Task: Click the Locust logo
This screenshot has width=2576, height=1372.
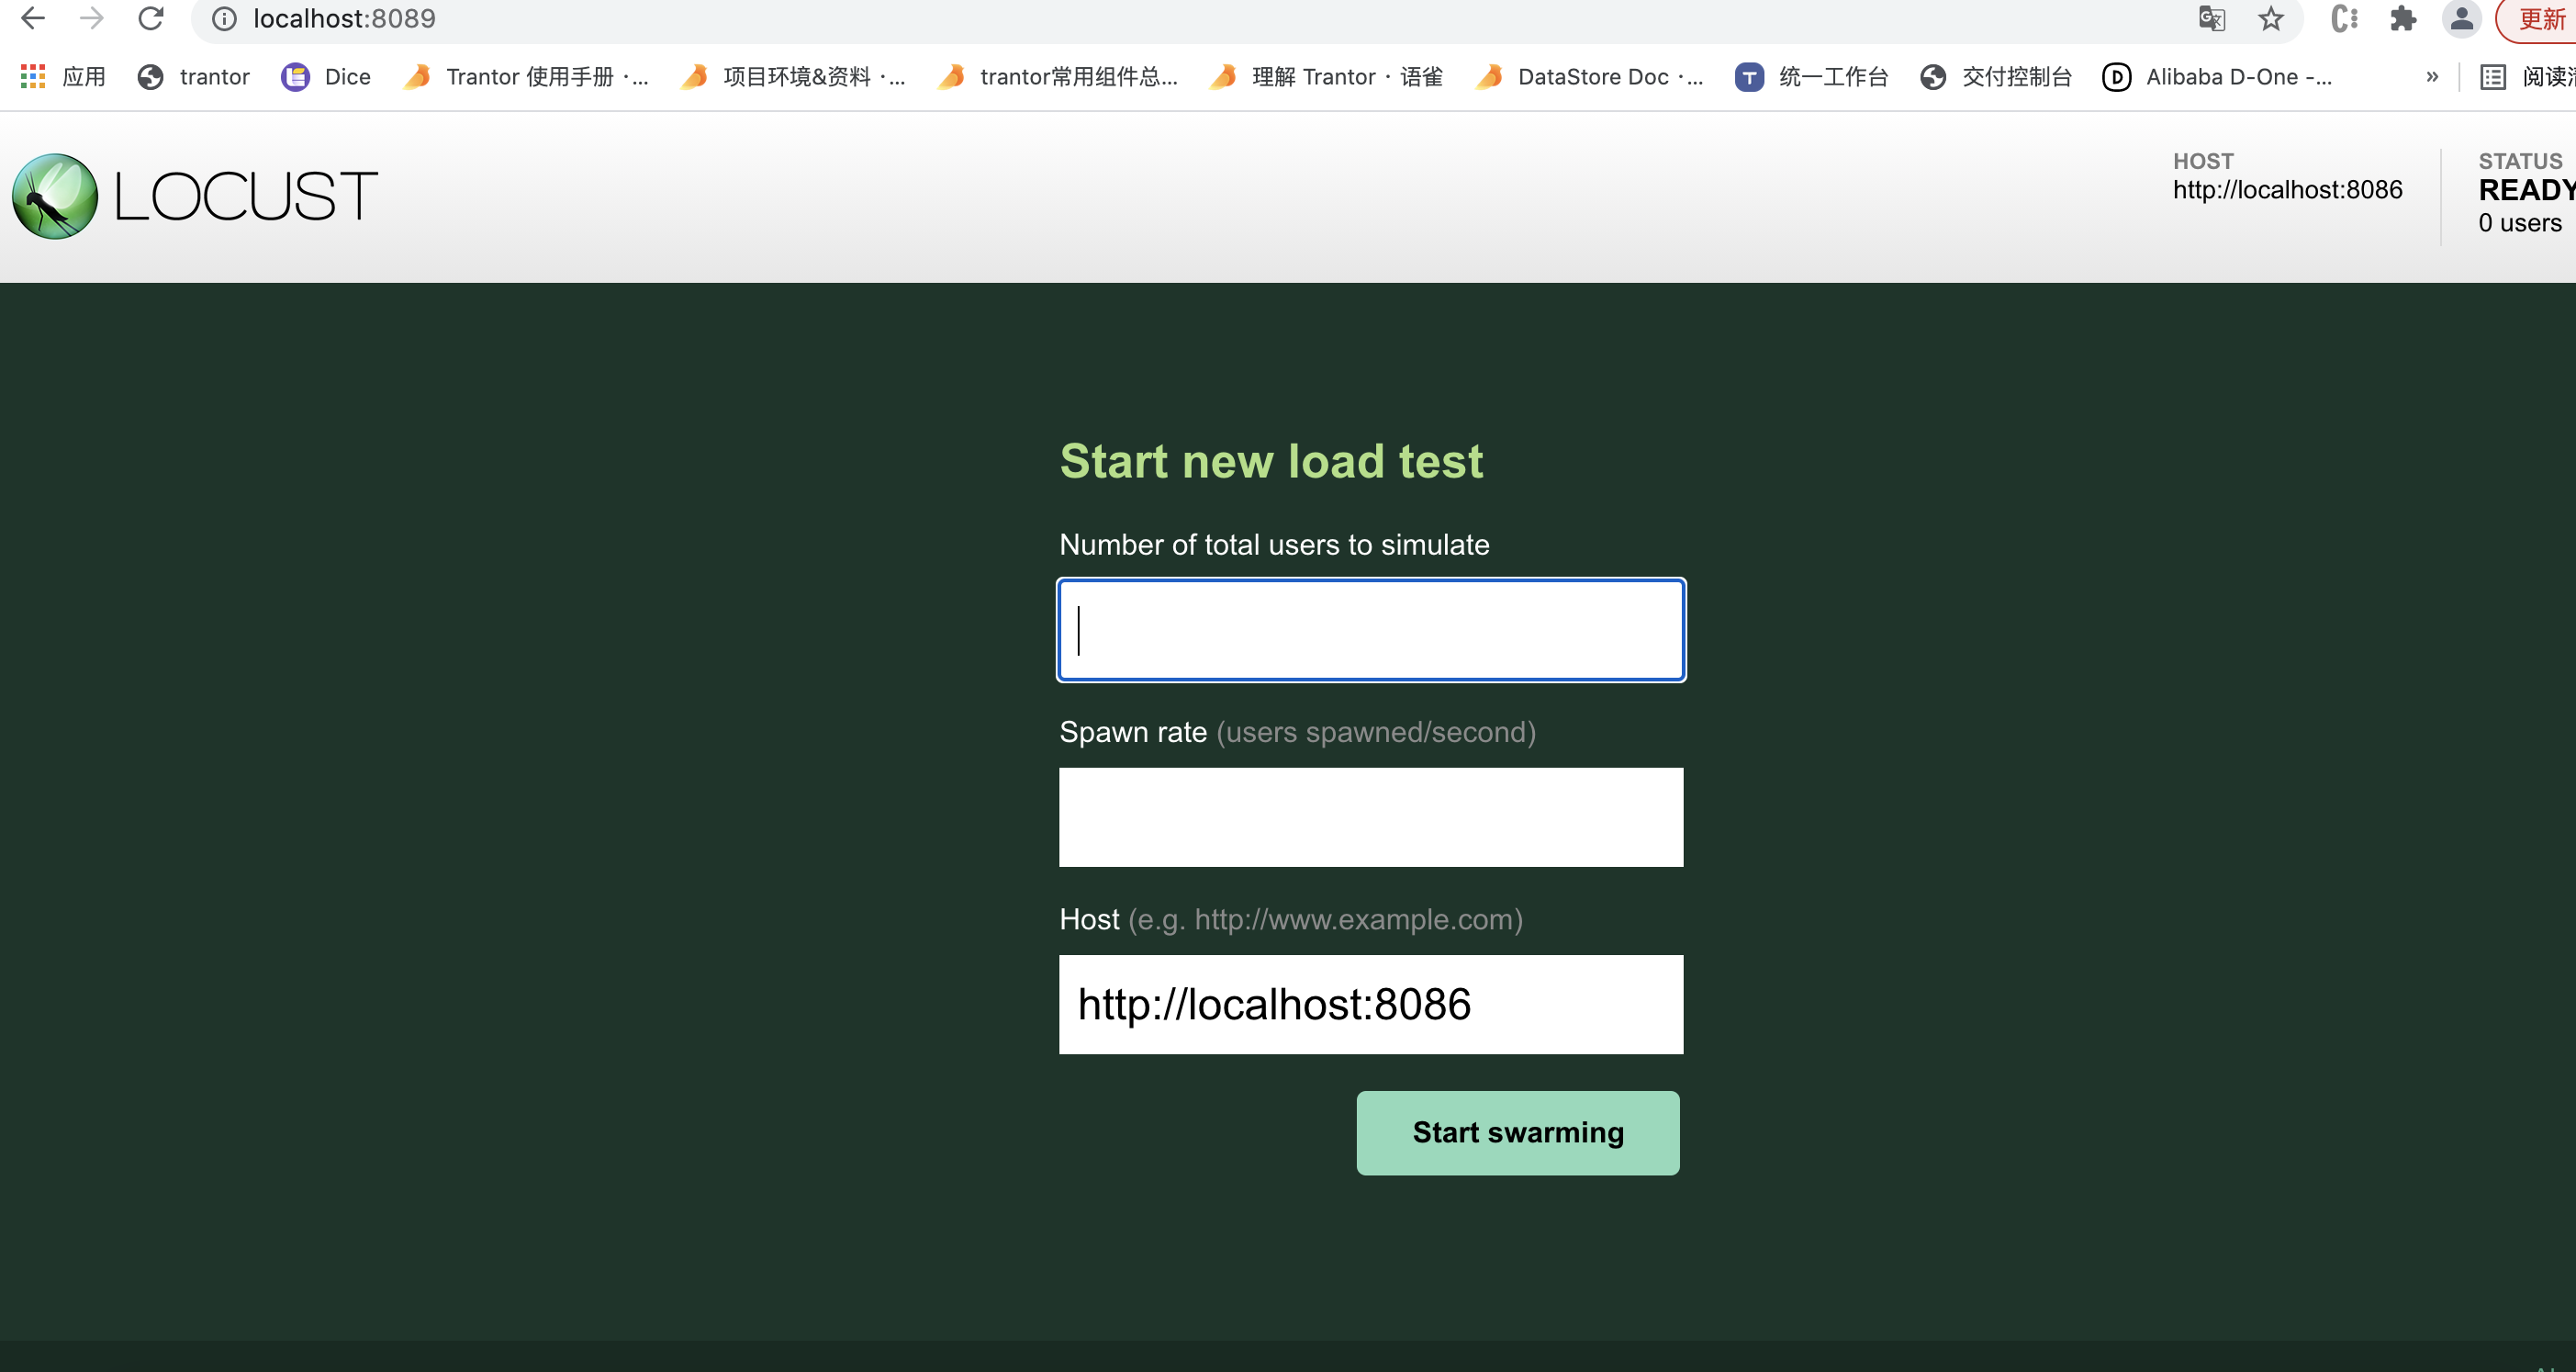Action: point(195,196)
